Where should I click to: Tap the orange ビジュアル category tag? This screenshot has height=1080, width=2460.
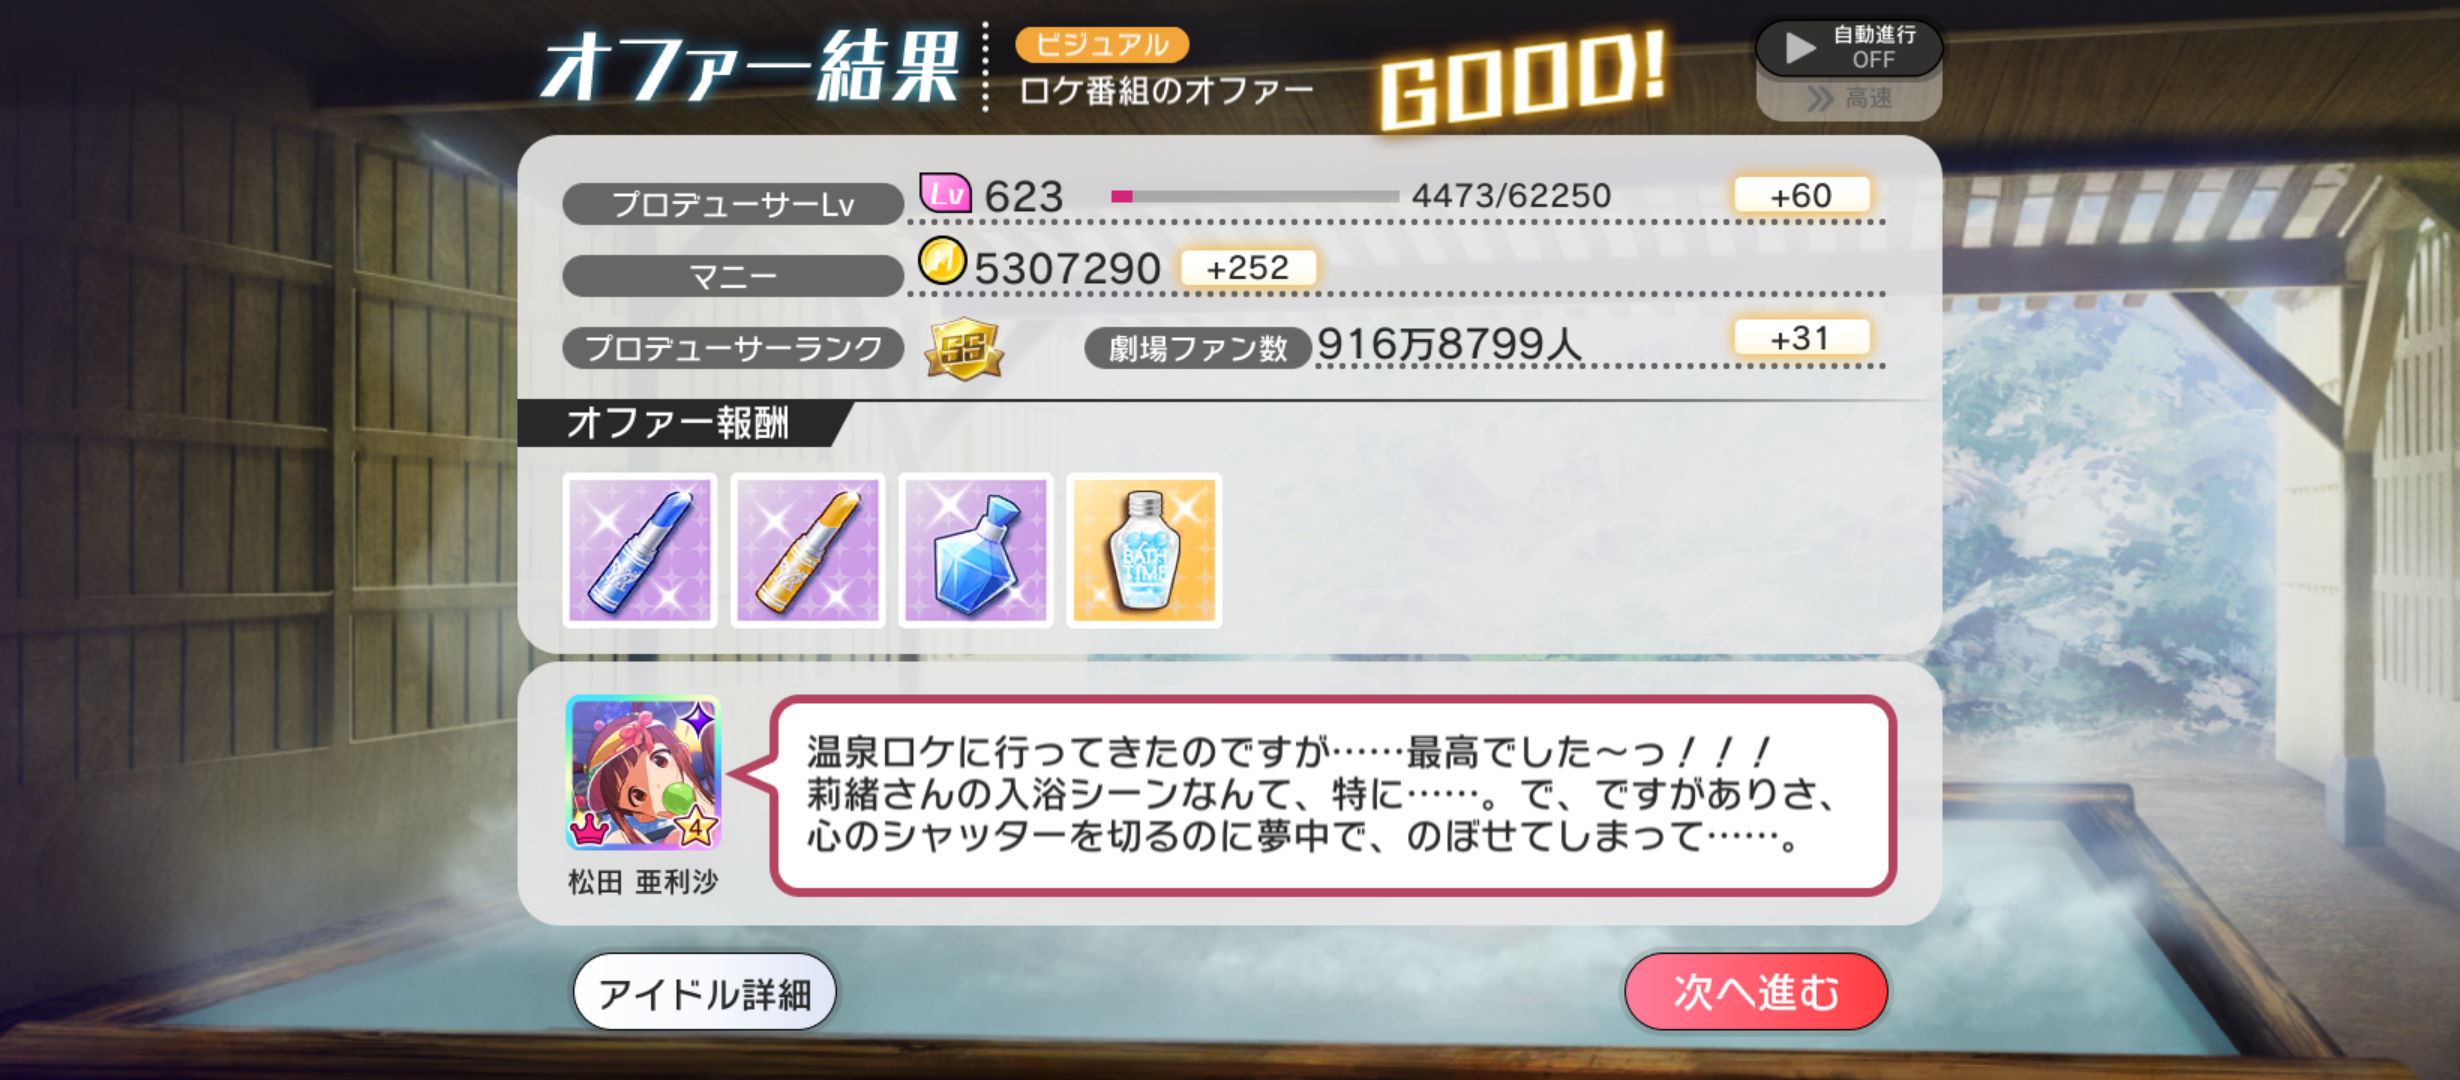(1102, 44)
